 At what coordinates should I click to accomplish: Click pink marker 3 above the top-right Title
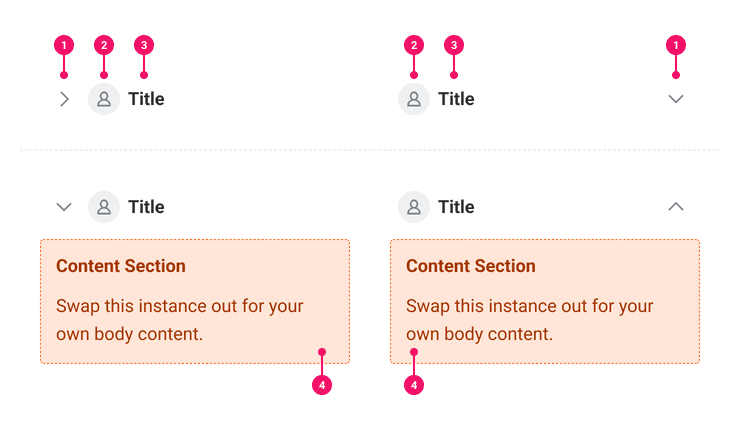click(454, 45)
